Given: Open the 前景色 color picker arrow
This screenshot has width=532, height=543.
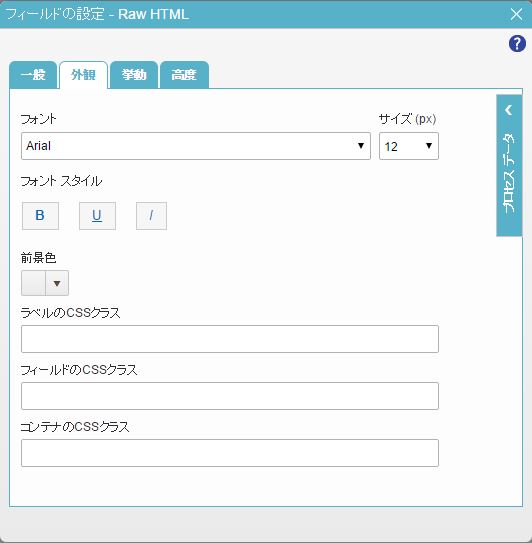Looking at the screenshot, I should click(x=57, y=283).
